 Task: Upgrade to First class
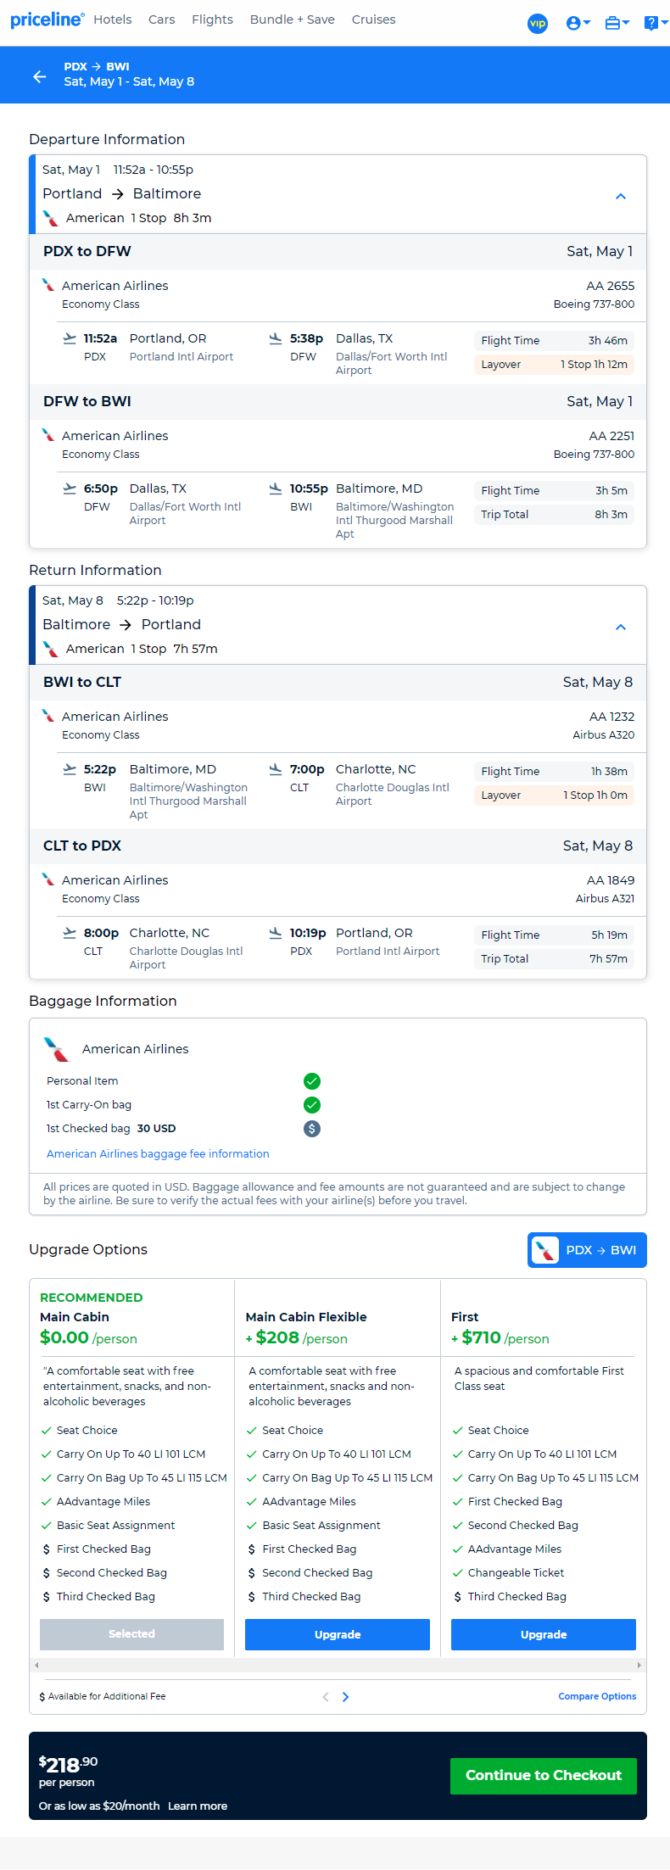543,1634
